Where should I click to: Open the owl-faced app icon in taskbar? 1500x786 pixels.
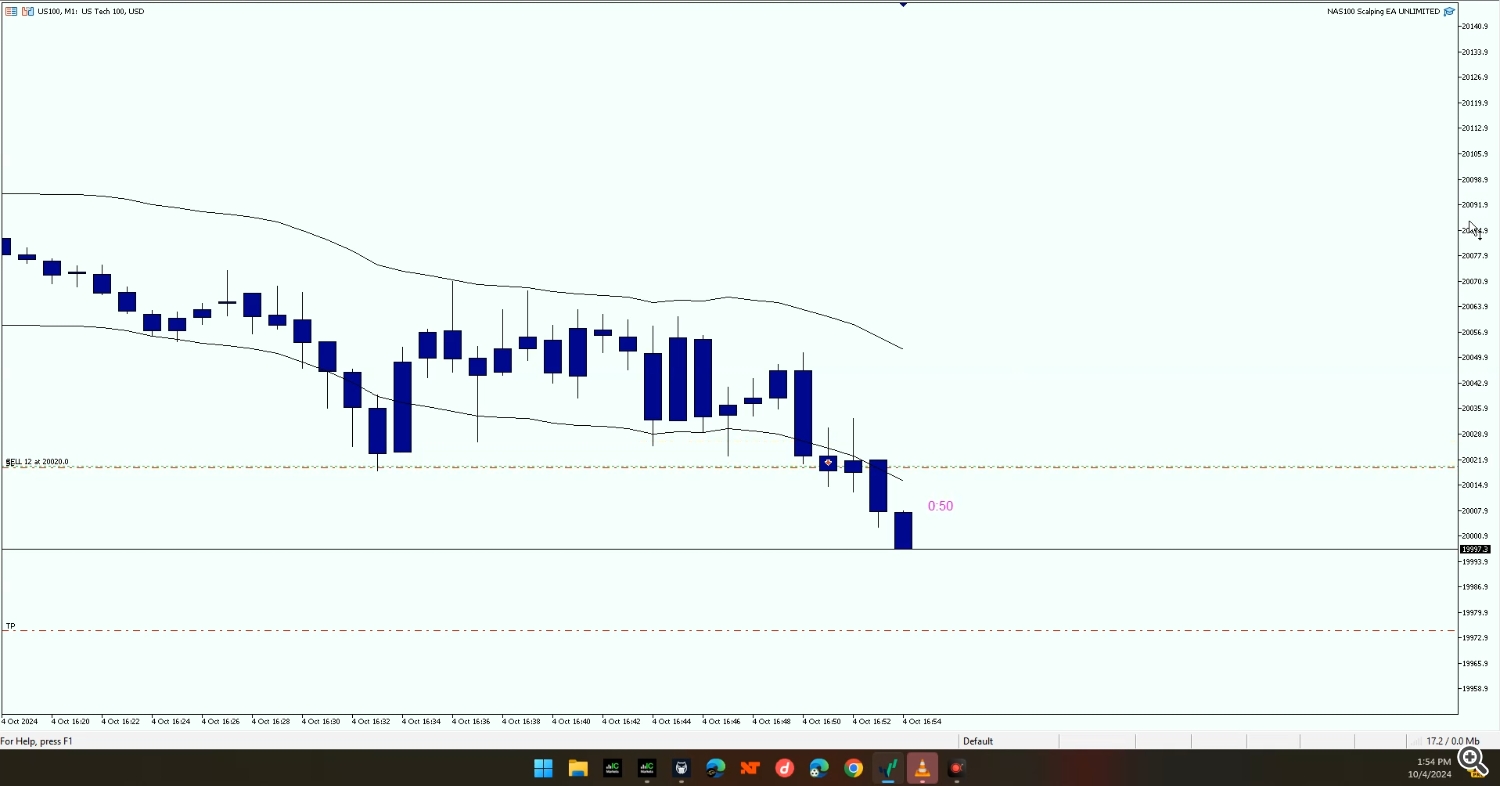click(681, 768)
